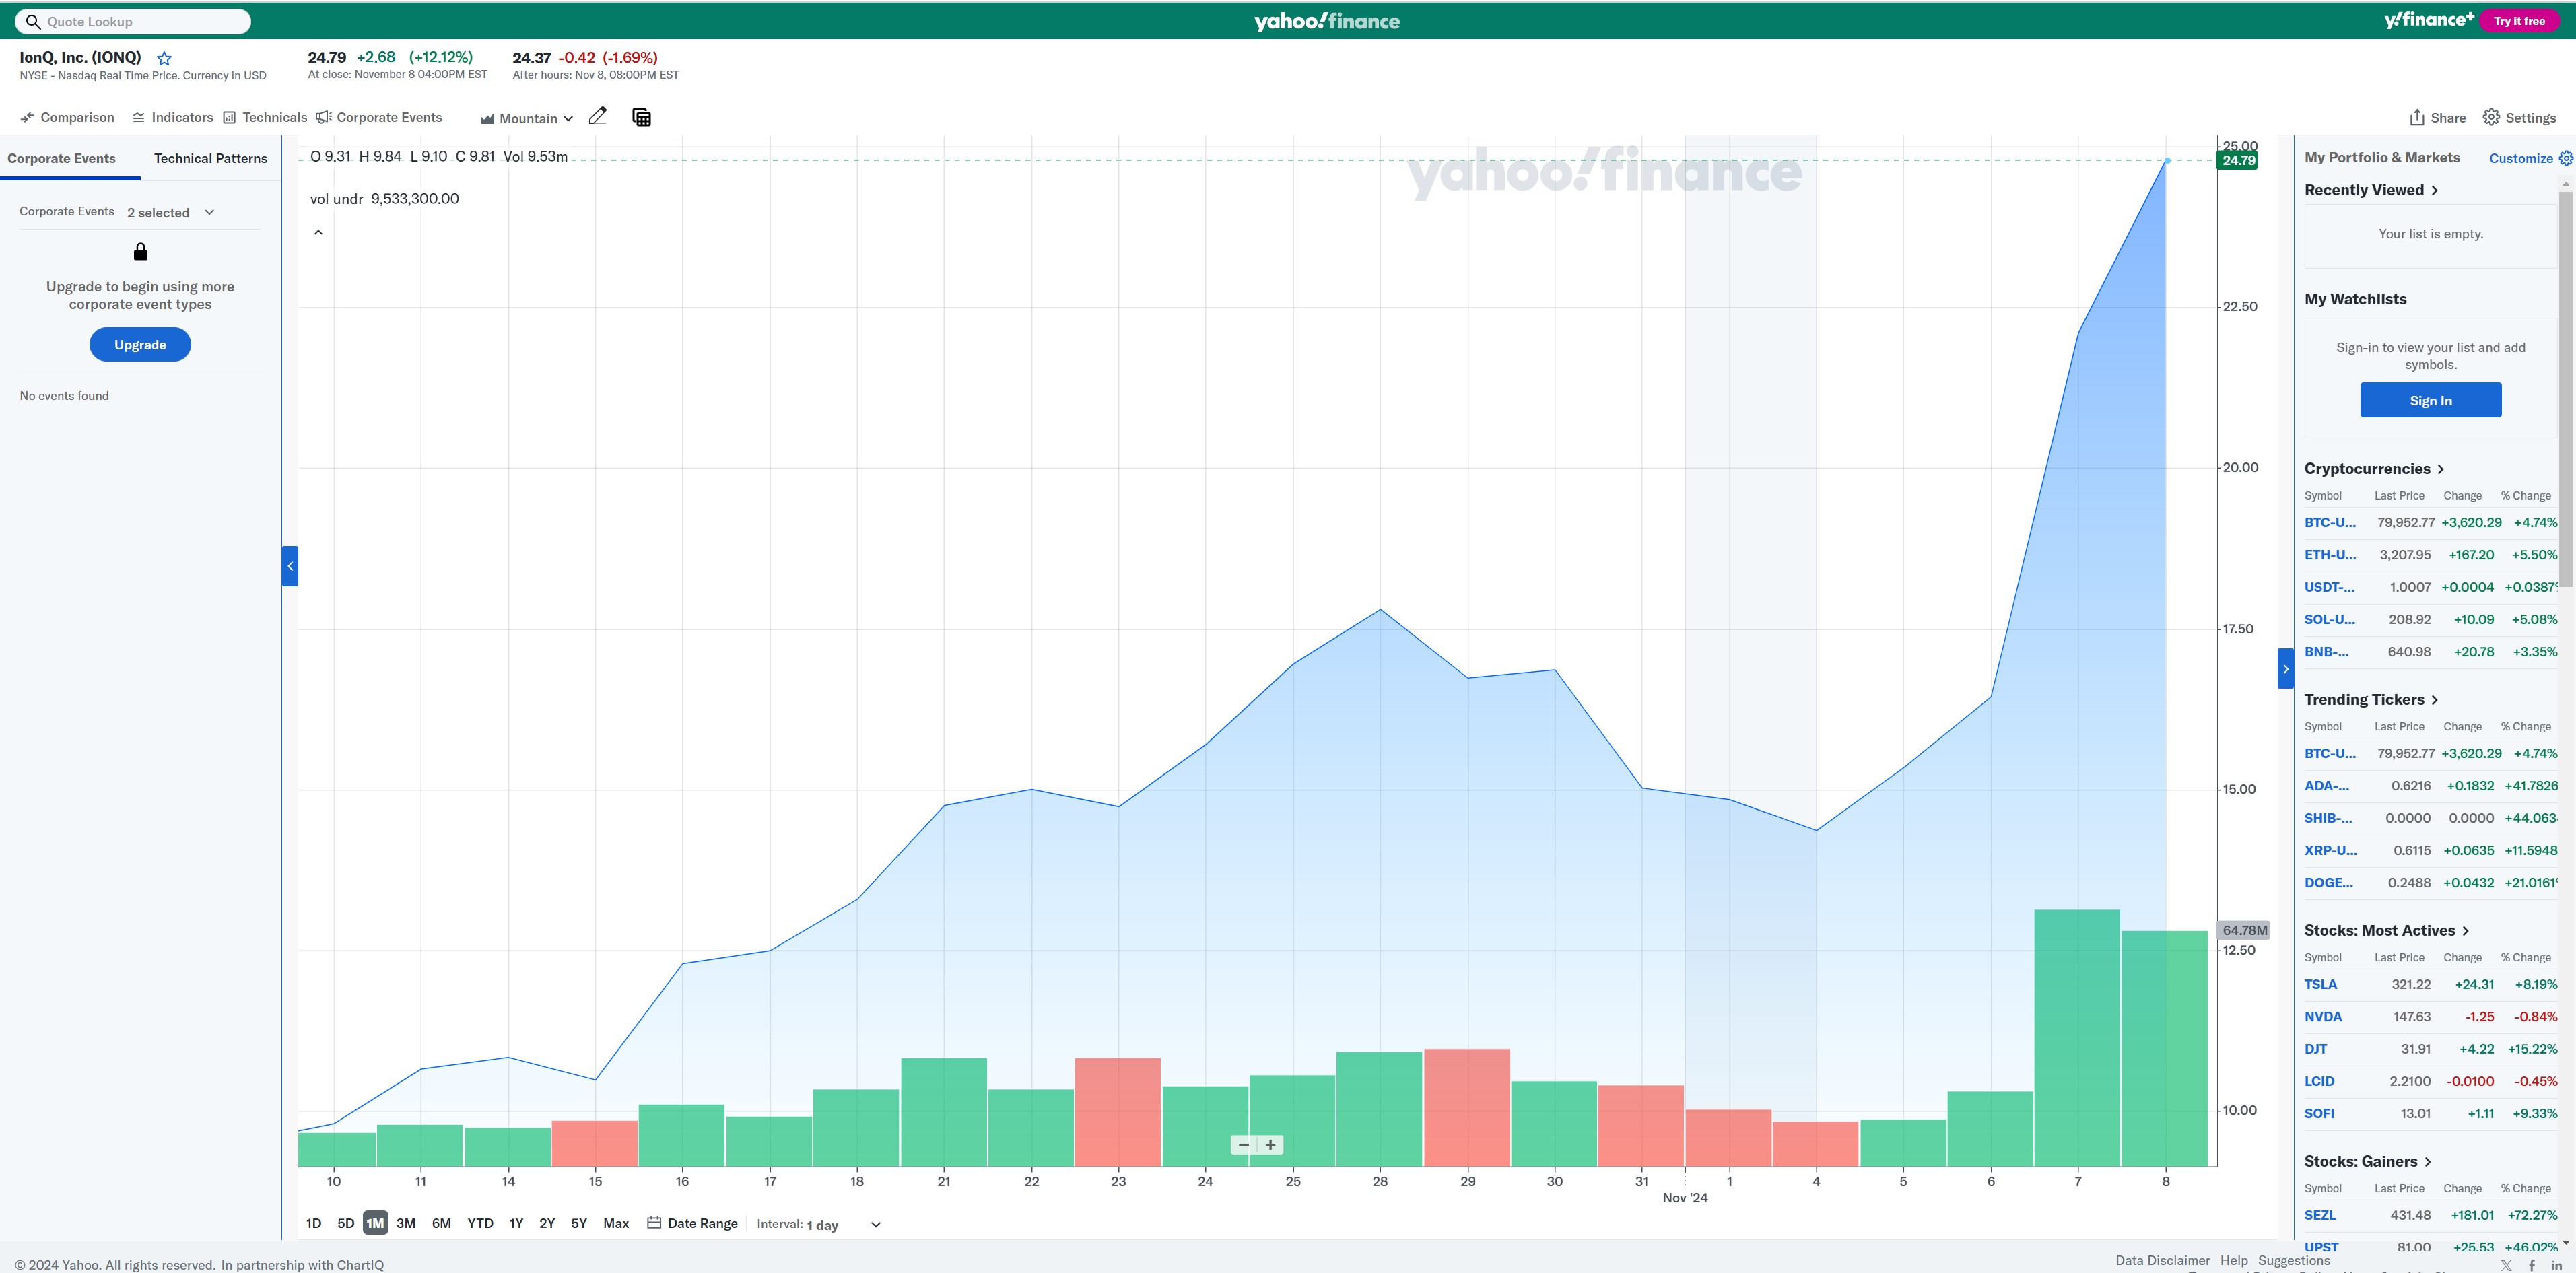
Task: Collapse the volume study caret
Action: (318, 232)
